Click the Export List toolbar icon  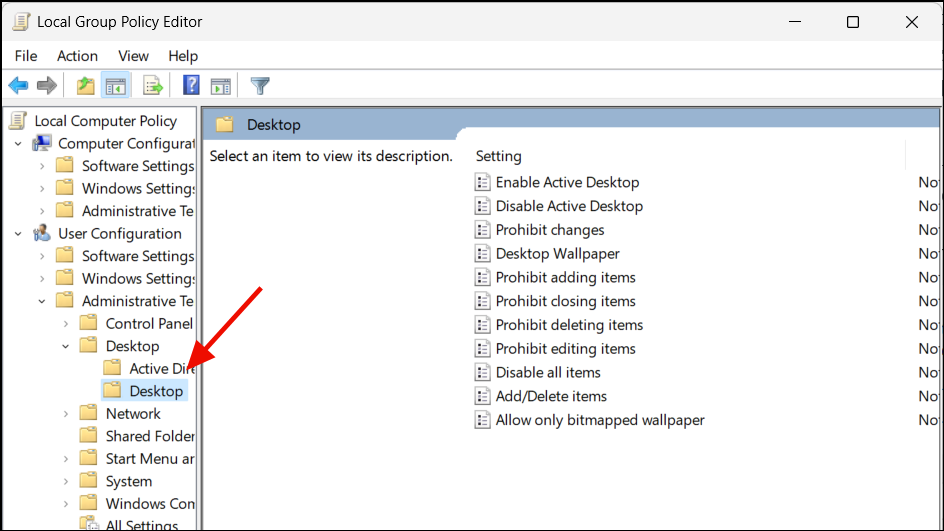153,86
